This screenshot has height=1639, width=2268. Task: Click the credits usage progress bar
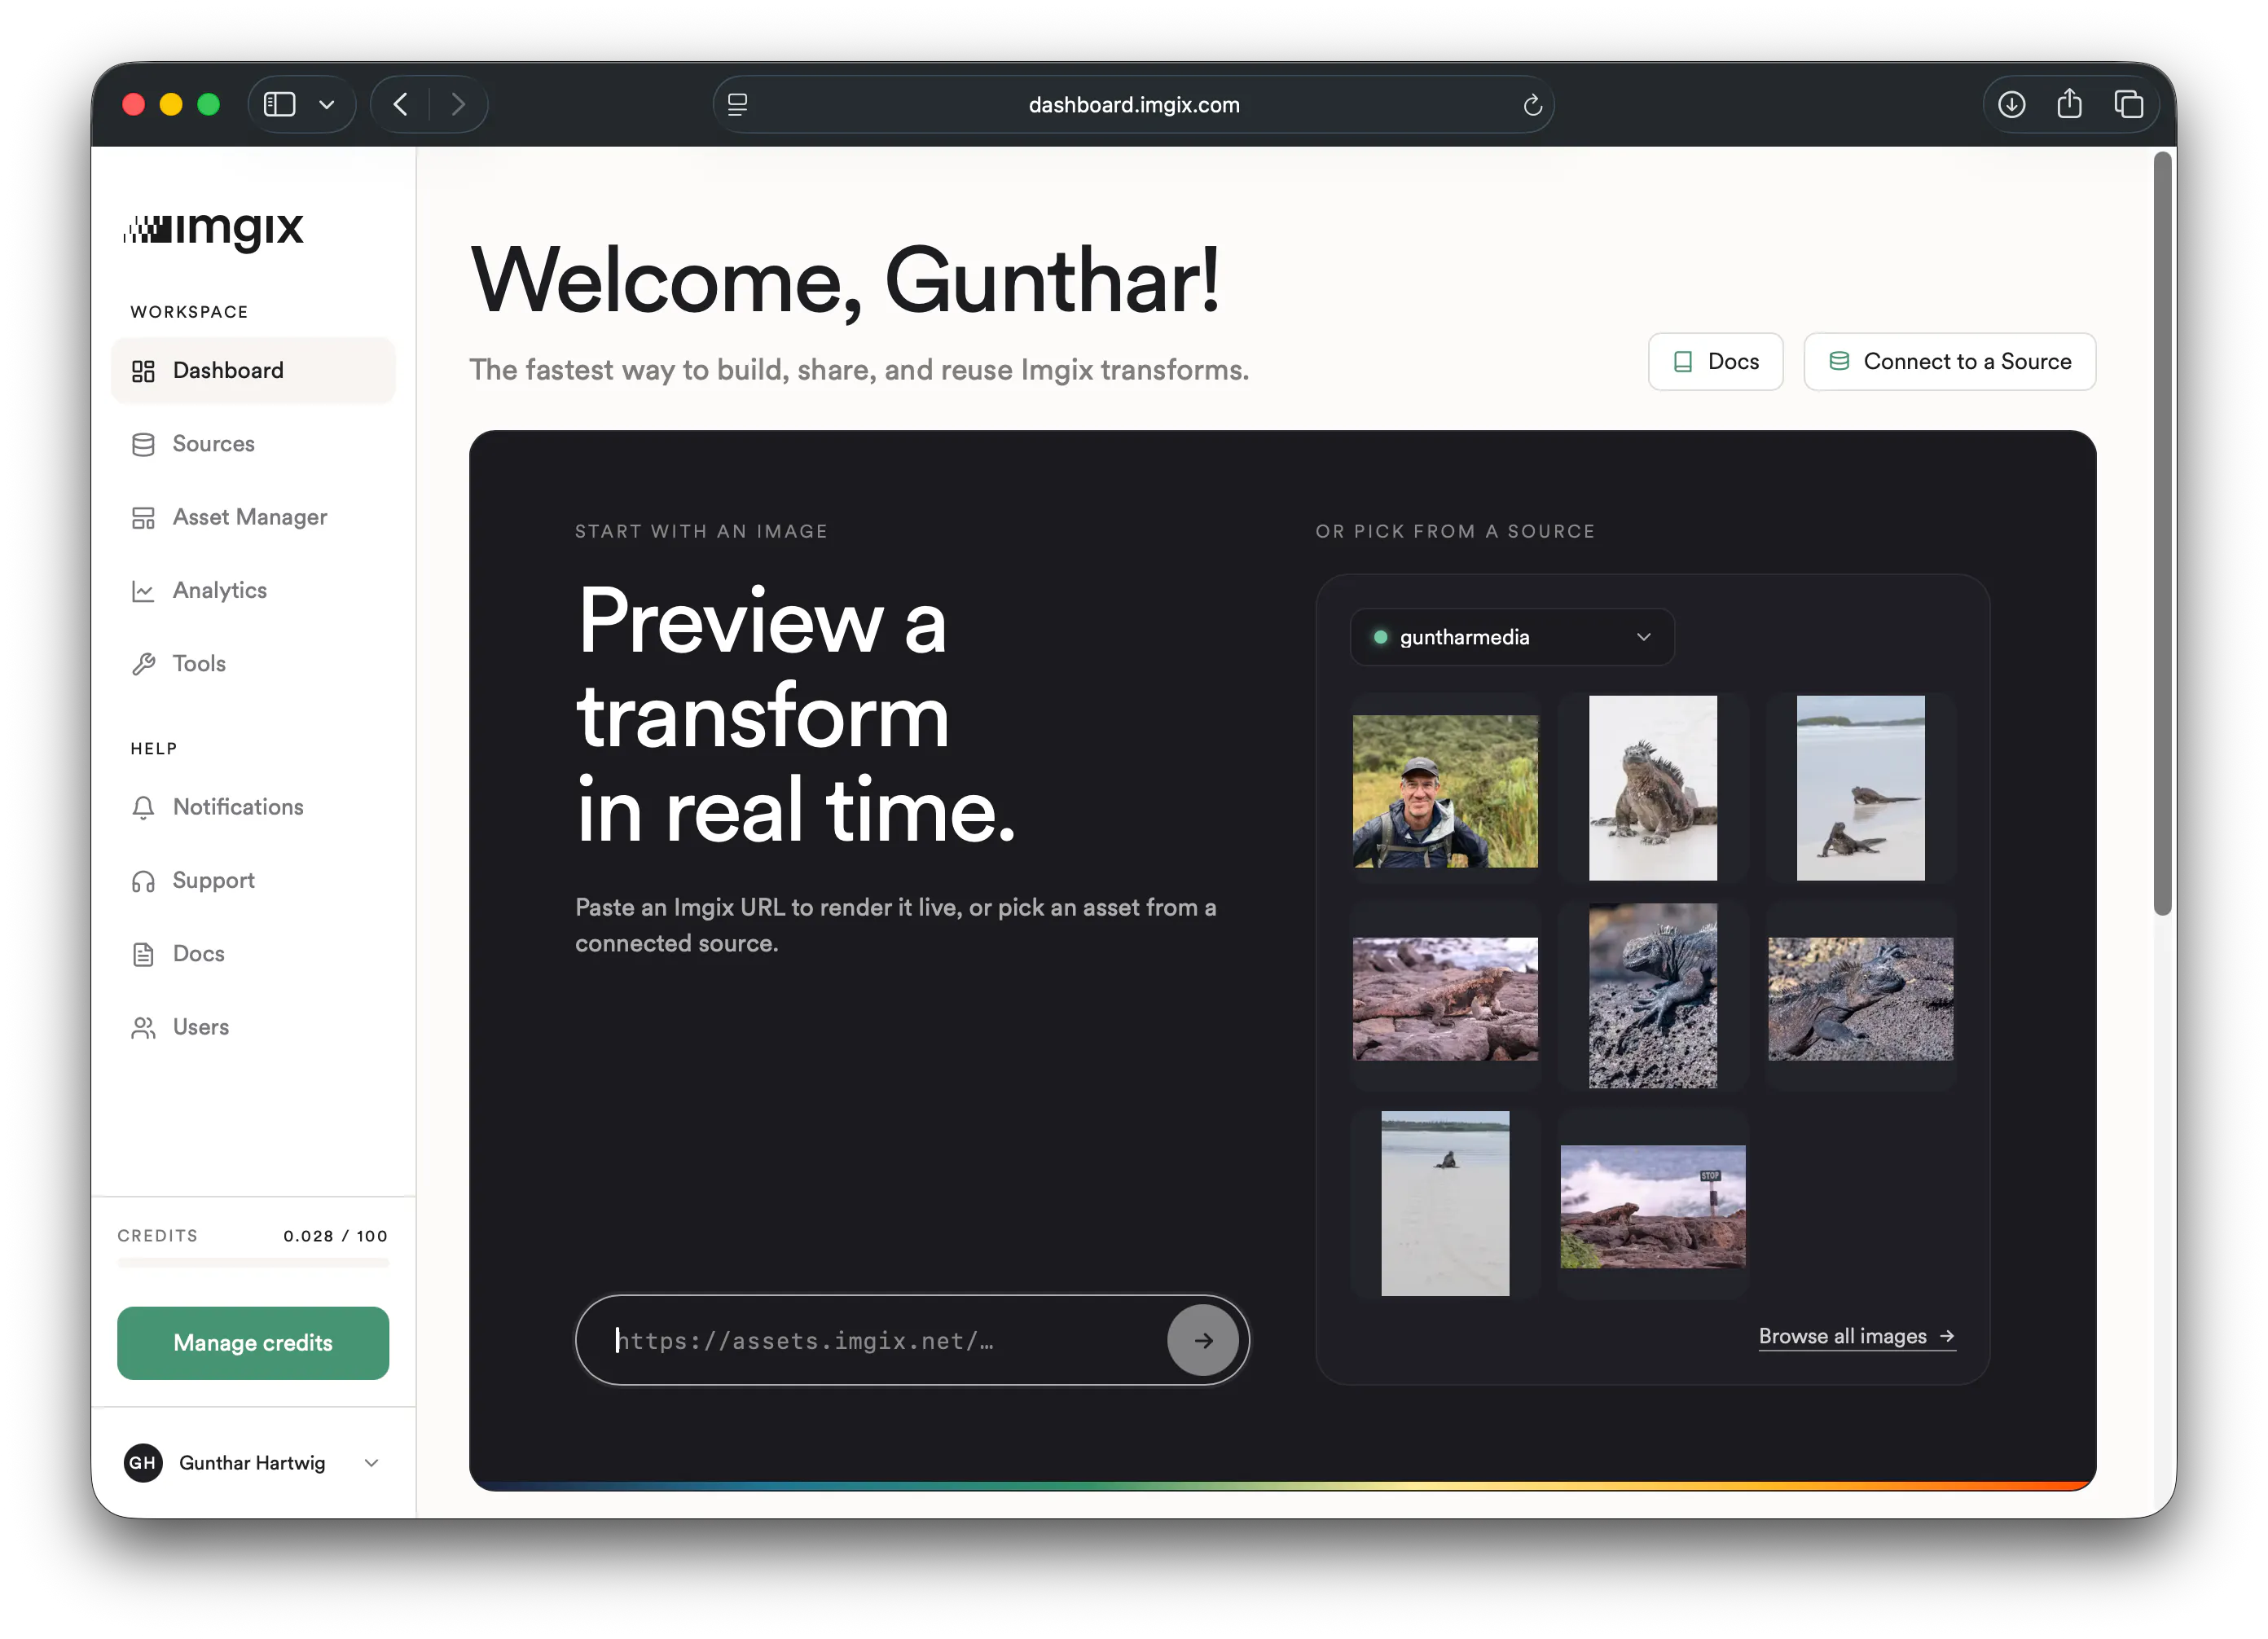[x=253, y=1264]
